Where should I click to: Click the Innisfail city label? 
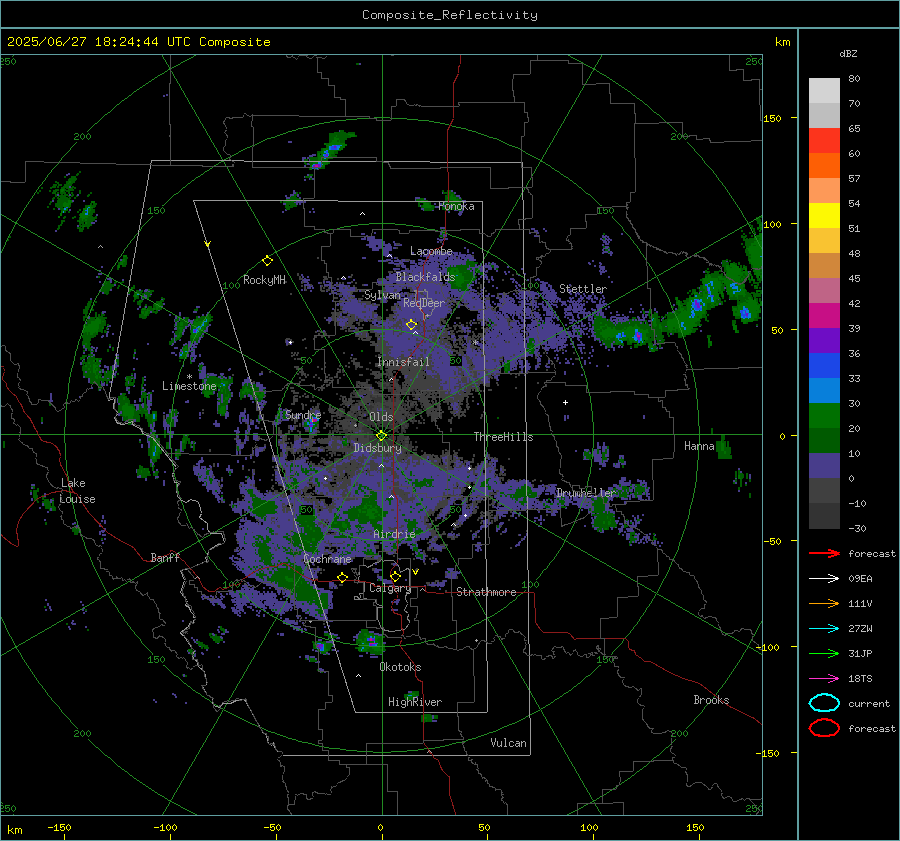click(403, 362)
